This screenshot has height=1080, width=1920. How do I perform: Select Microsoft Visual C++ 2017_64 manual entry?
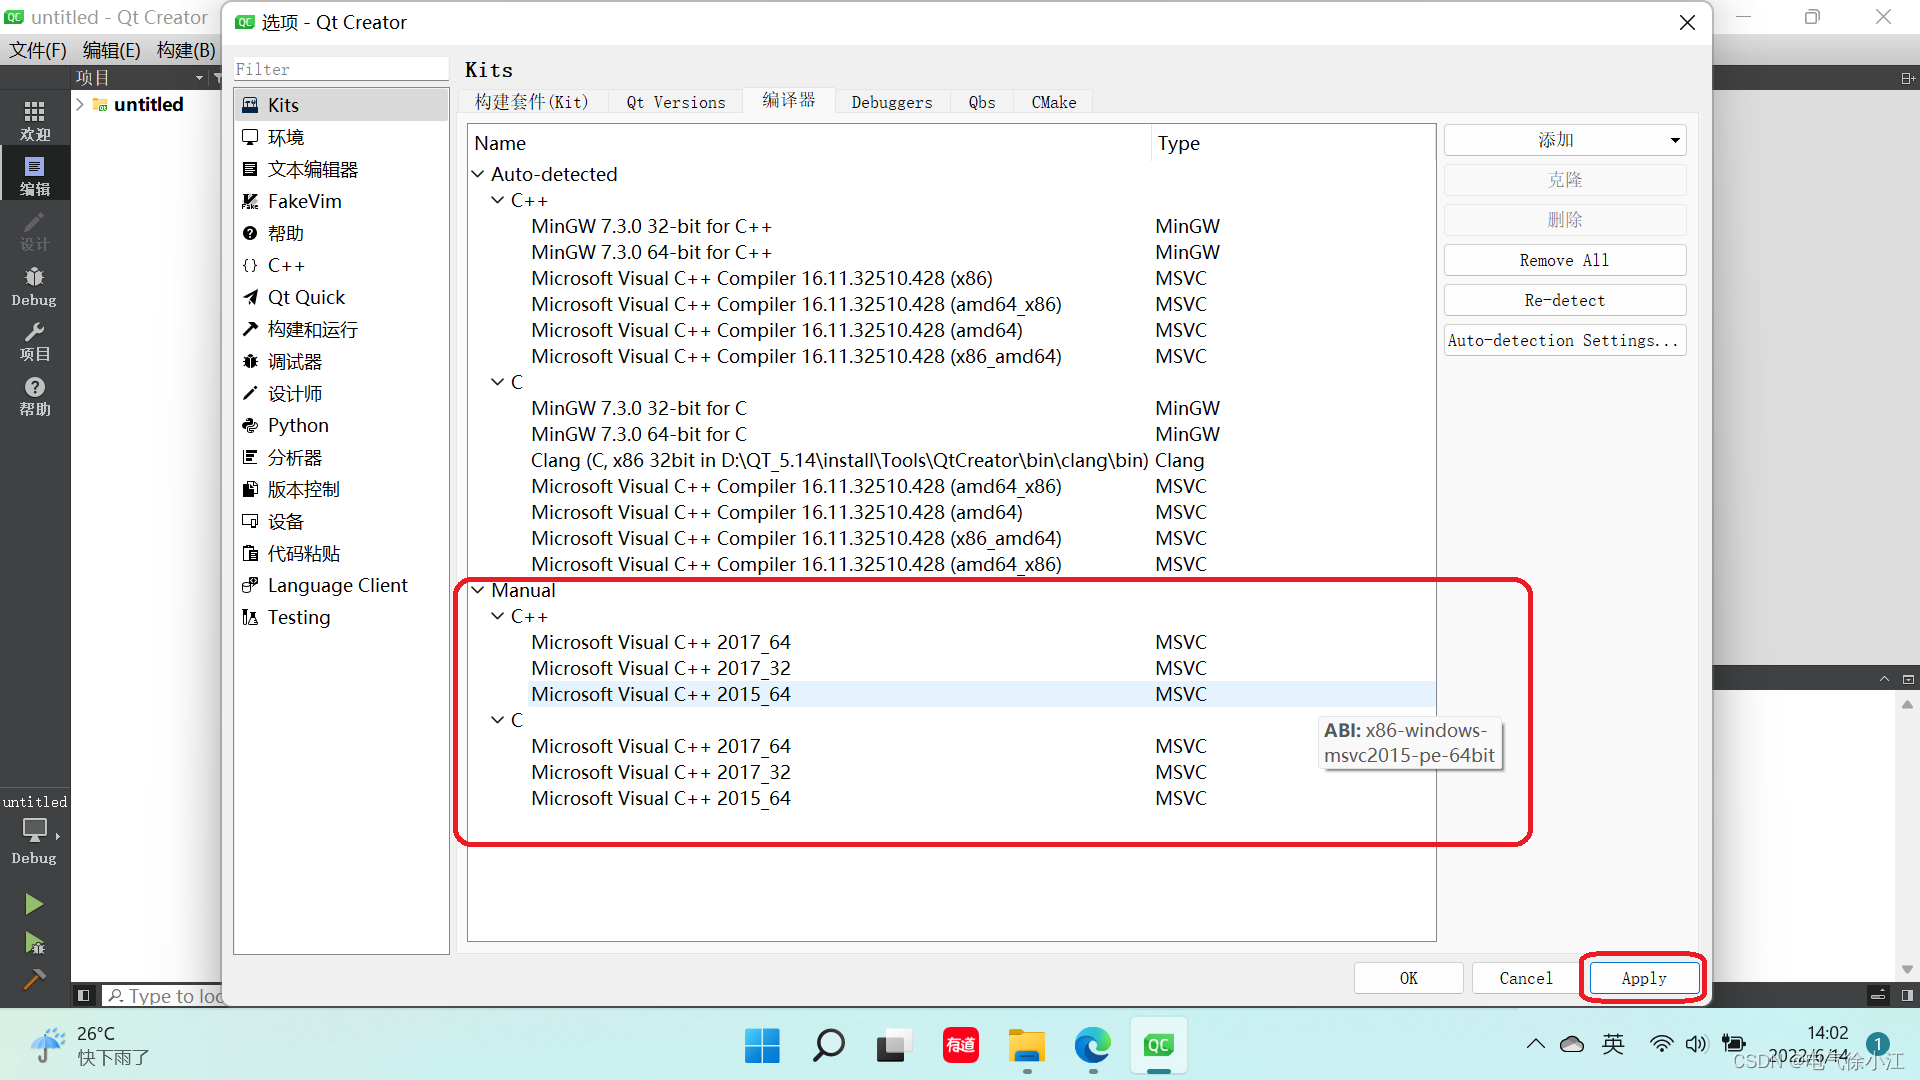659,642
